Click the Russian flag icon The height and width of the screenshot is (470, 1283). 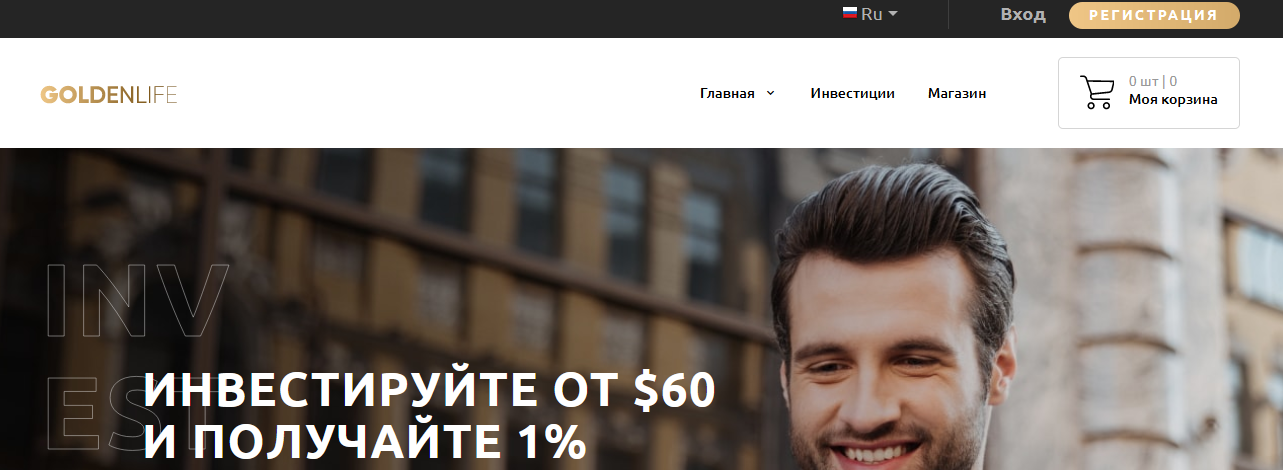(850, 14)
